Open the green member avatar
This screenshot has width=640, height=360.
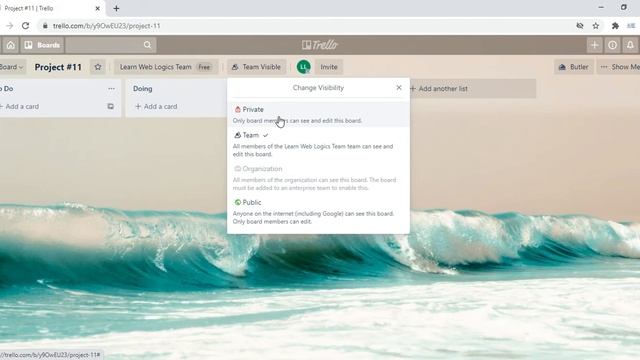point(303,67)
